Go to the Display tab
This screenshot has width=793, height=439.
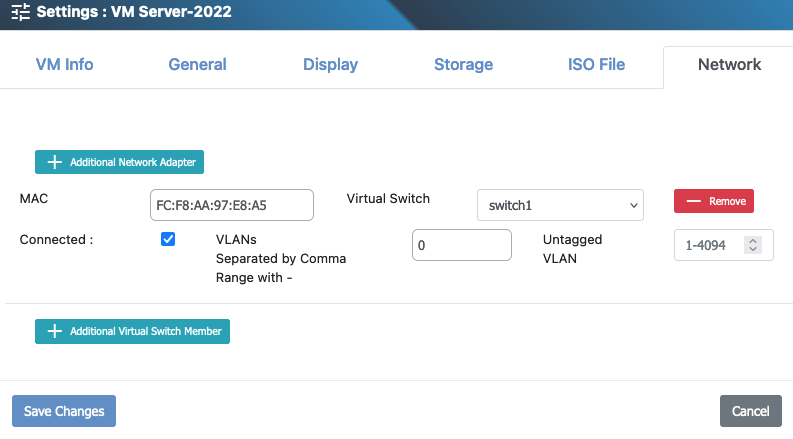pos(330,65)
